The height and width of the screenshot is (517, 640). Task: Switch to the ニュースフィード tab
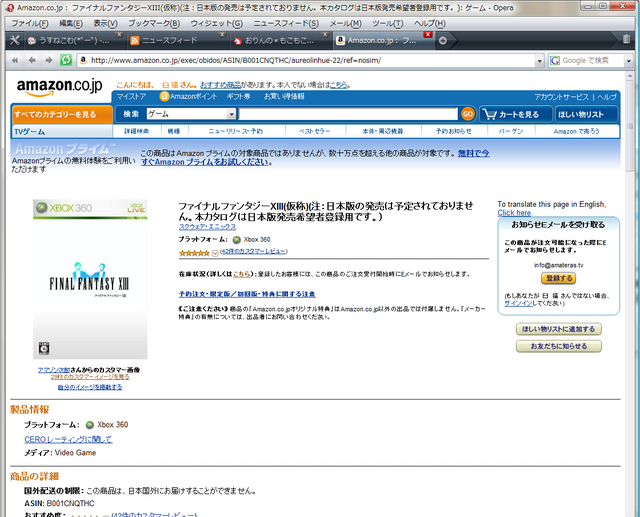pos(176,40)
